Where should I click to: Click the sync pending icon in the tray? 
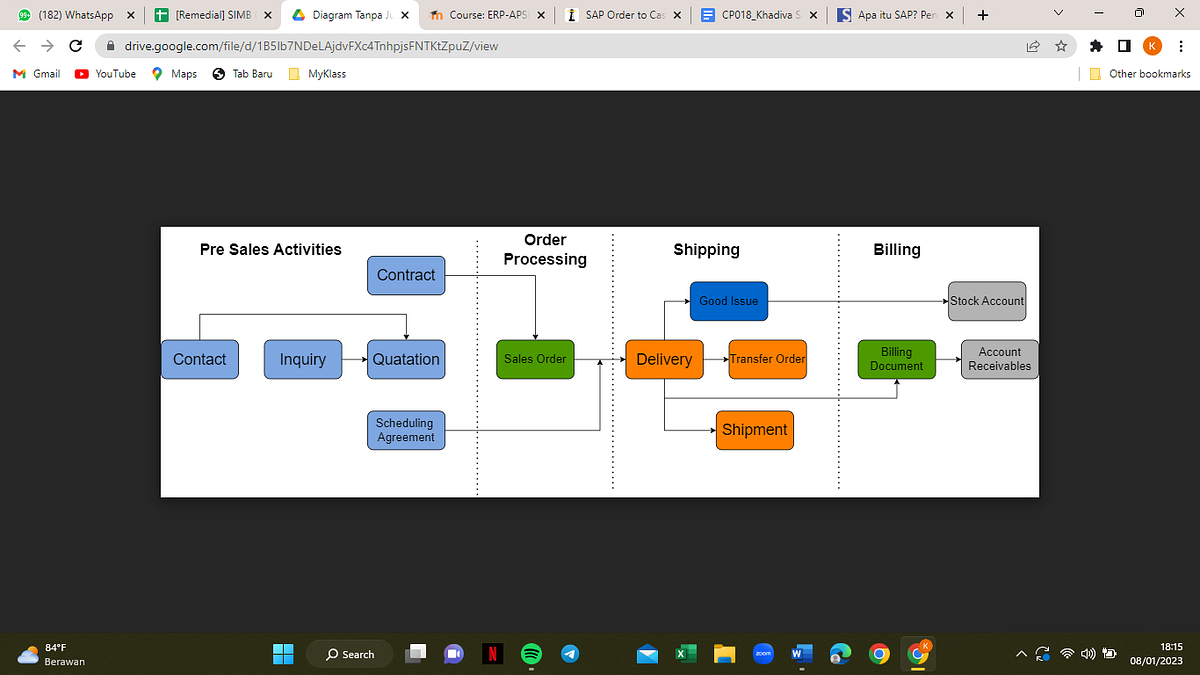(1043, 653)
